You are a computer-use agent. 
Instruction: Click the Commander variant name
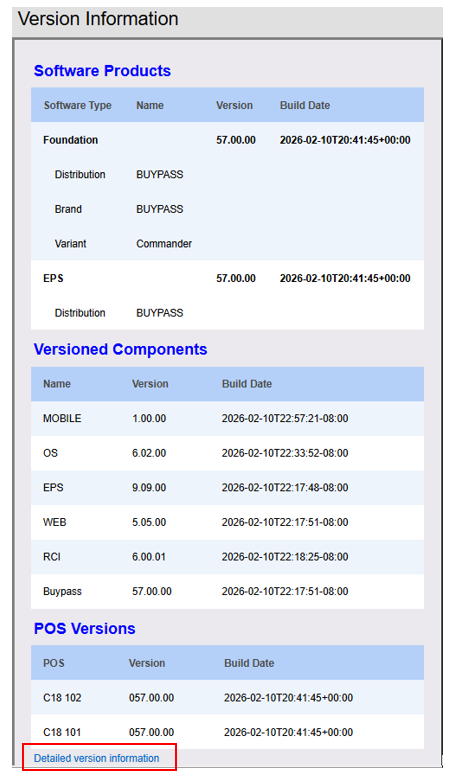(164, 244)
